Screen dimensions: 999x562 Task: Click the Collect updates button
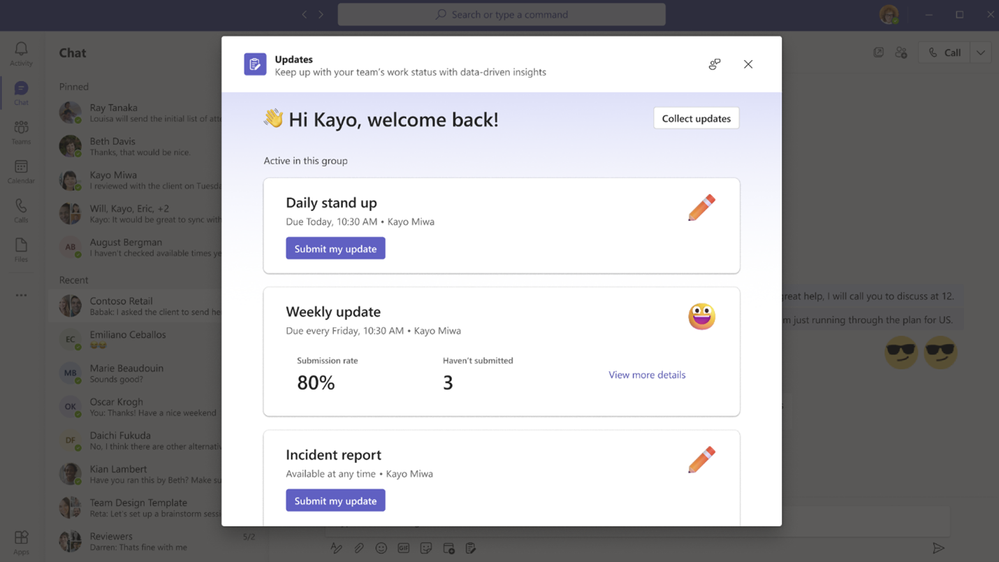tap(696, 119)
